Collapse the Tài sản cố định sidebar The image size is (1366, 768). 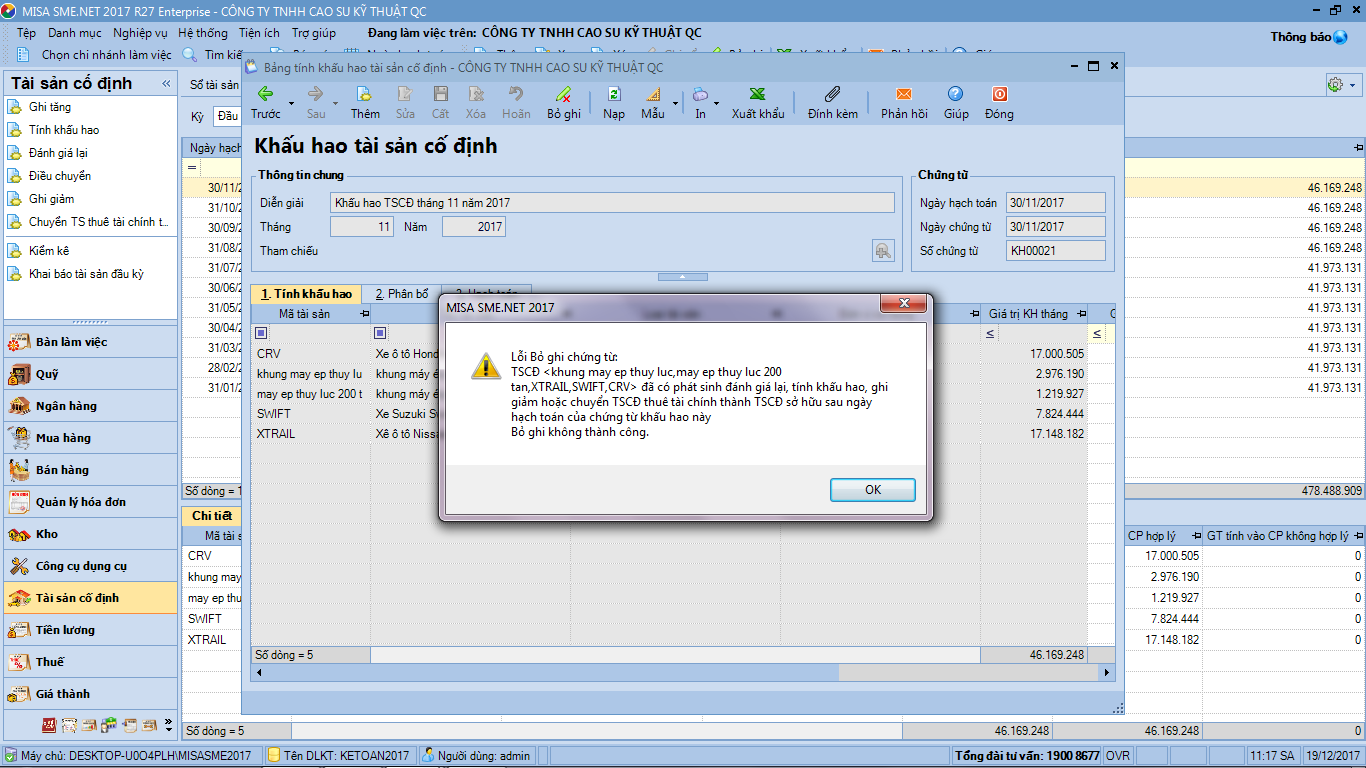coord(166,84)
